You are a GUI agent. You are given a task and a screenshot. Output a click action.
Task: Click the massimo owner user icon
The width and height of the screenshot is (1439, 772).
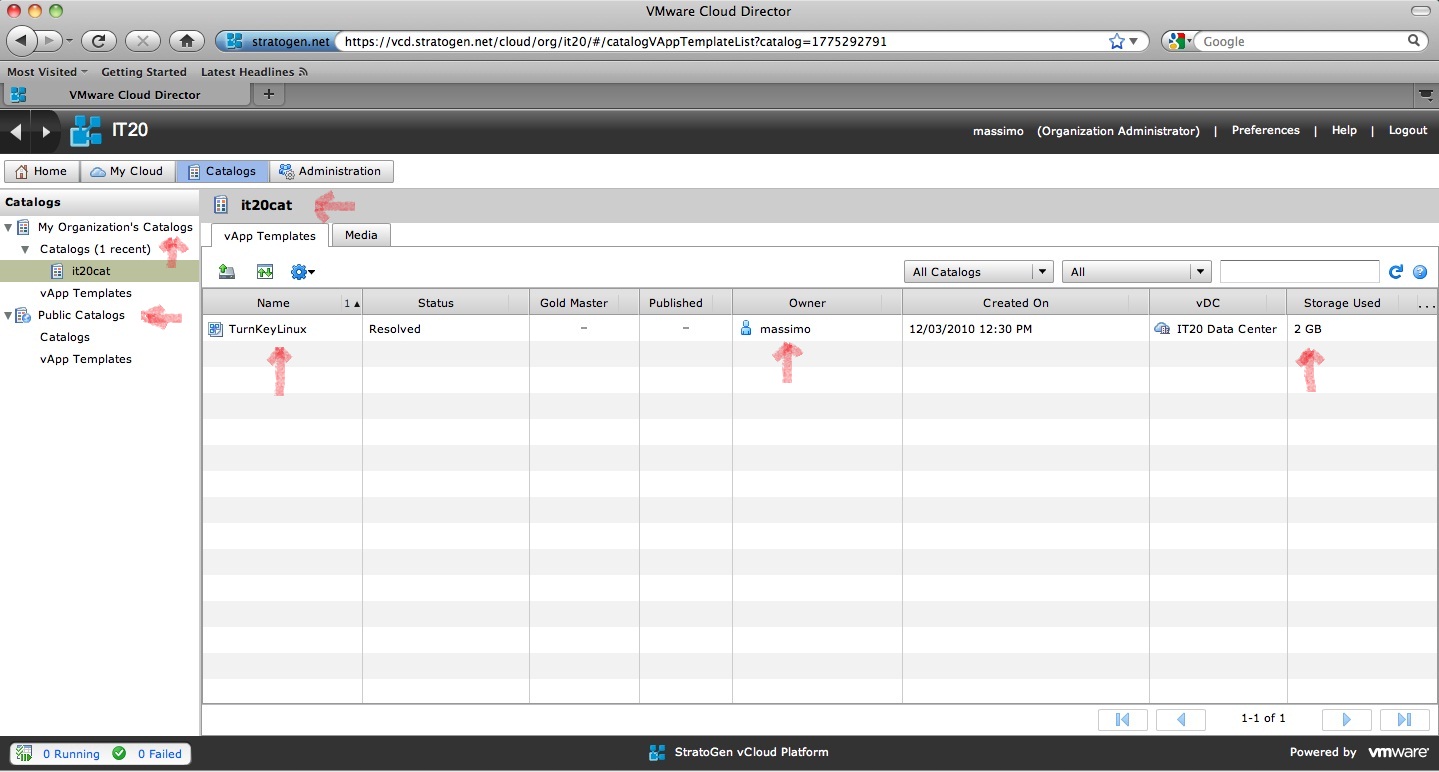[x=746, y=329]
